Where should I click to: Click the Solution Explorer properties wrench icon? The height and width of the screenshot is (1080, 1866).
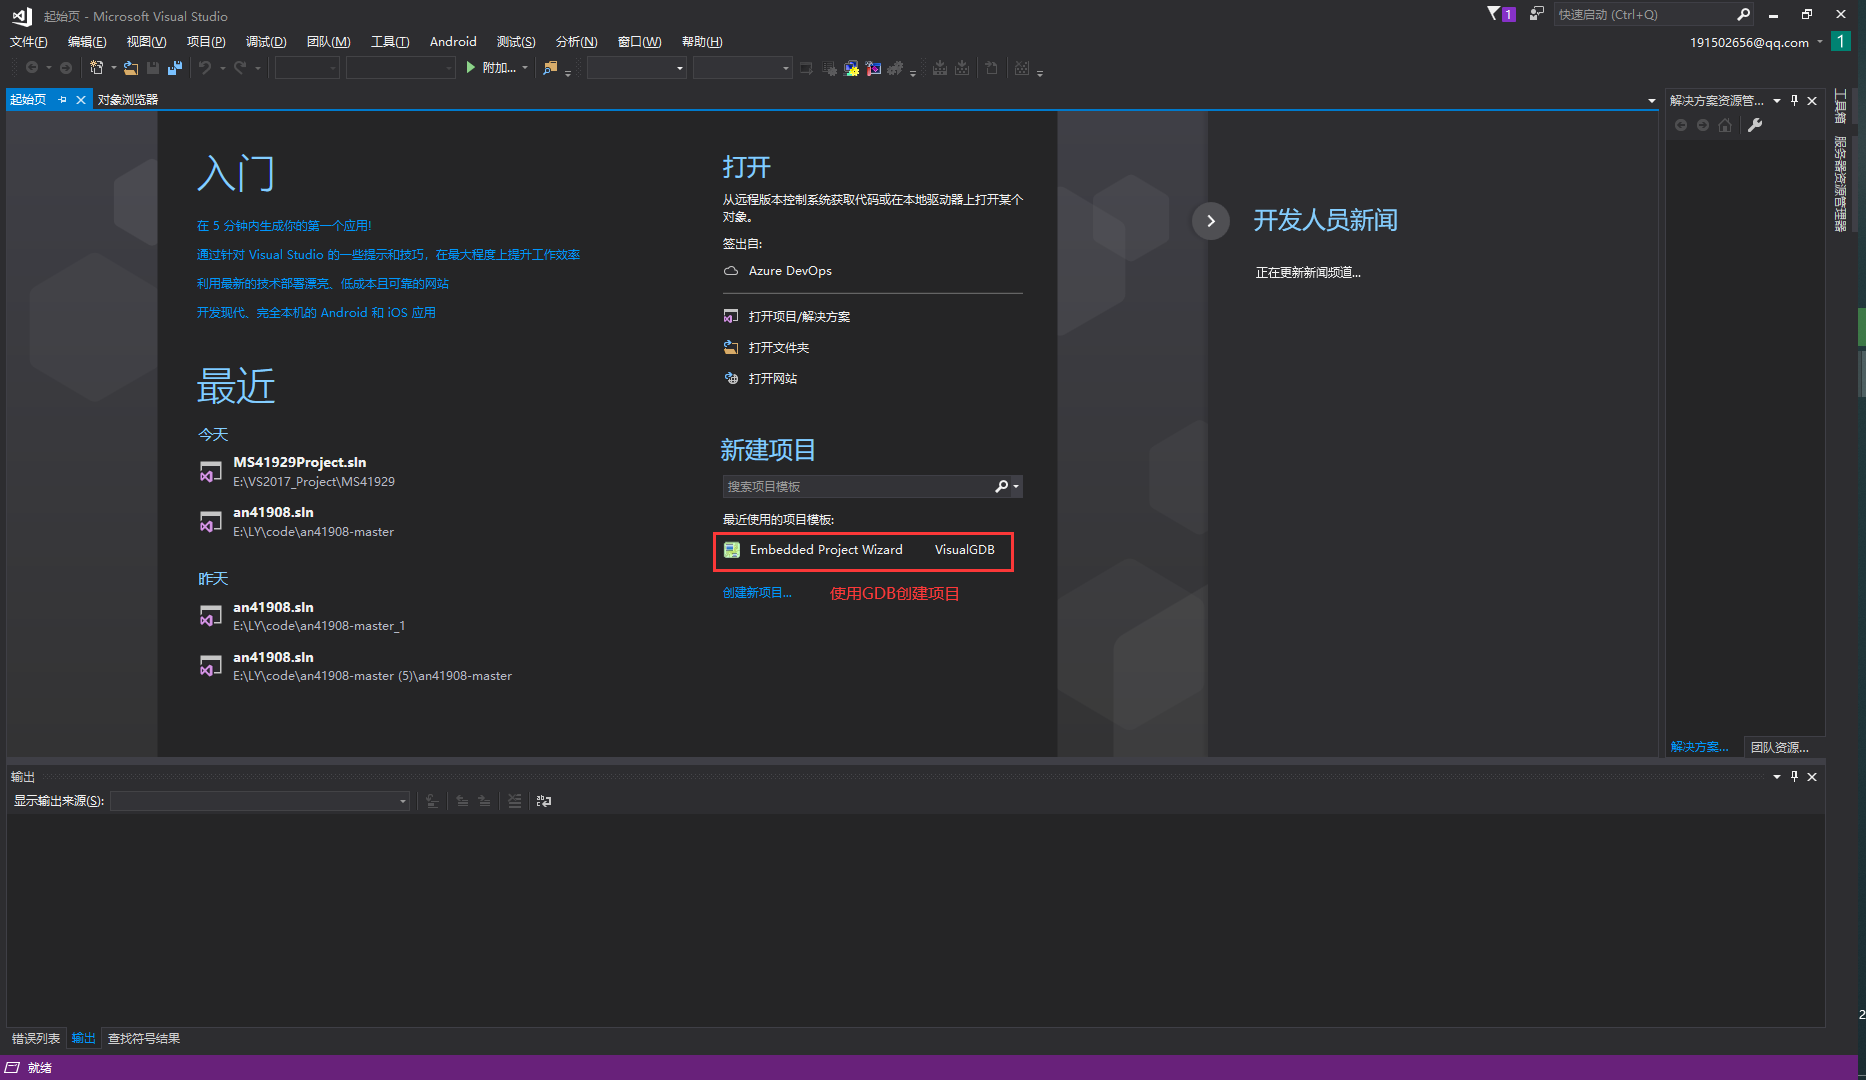(1755, 125)
